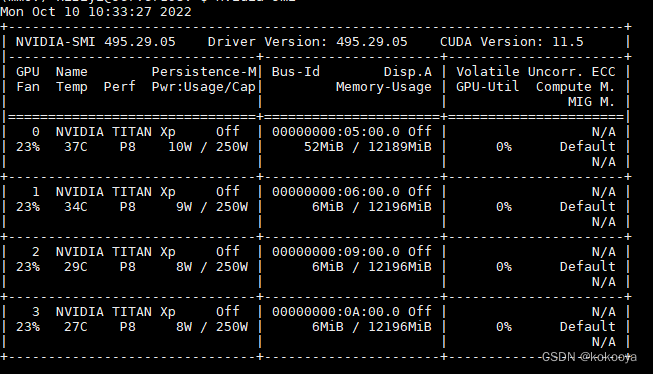
Task: Click "NVIDIA TITAN Xp" name for GPU 3
Action: pos(116,312)
